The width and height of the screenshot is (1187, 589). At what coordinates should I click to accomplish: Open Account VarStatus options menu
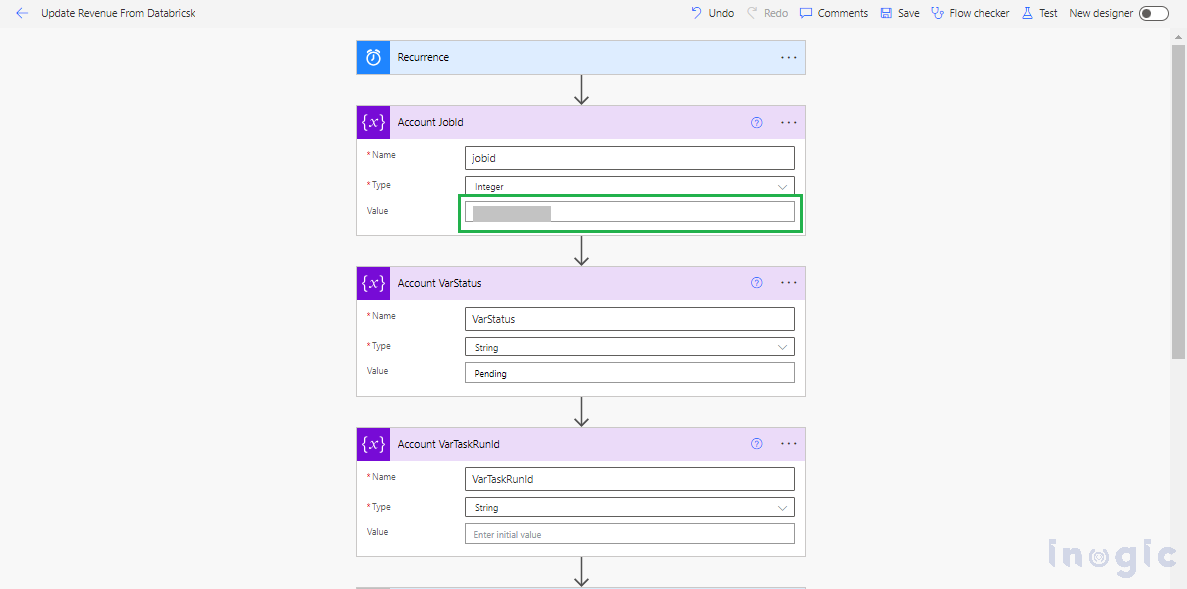coord(789,283)
